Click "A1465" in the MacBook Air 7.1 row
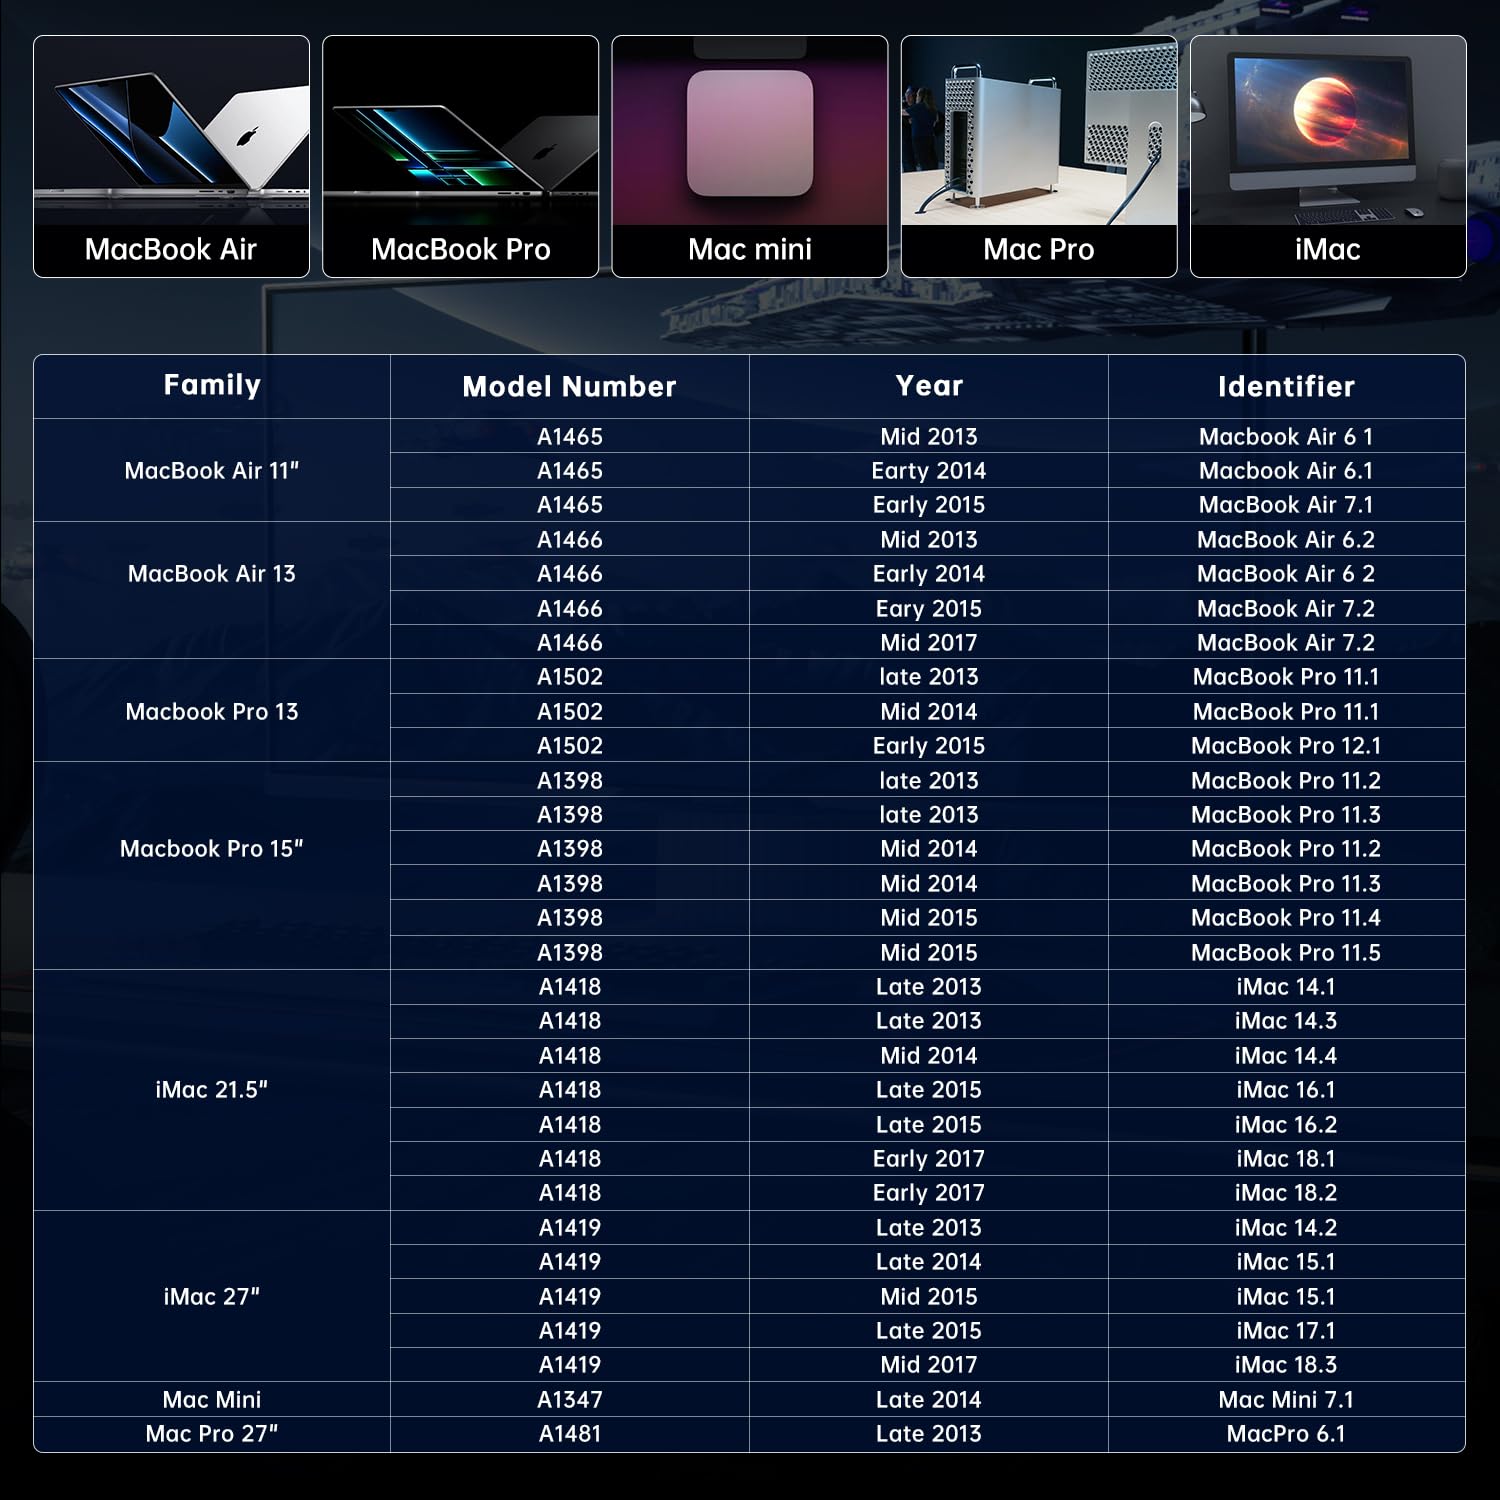The height and width of the screenshot is (1500, 1500). point(570,505)
